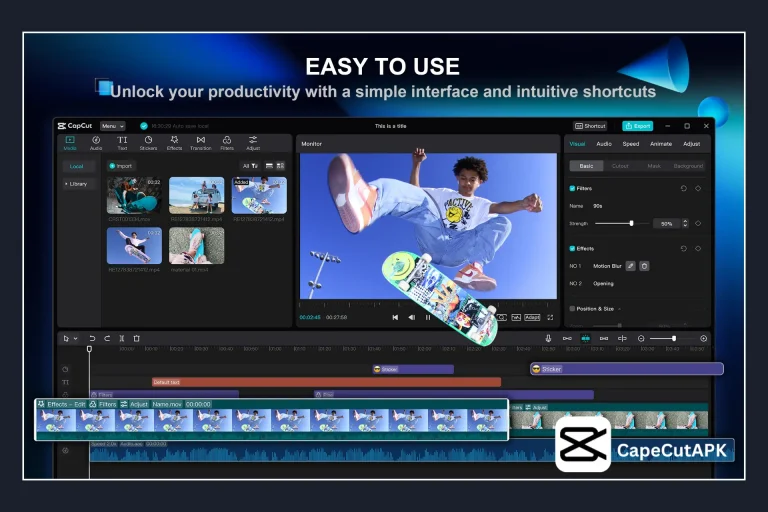
Task: Switch to the Adjust tab in inspector
Action: pyautogui.click(x=692, y=144)
